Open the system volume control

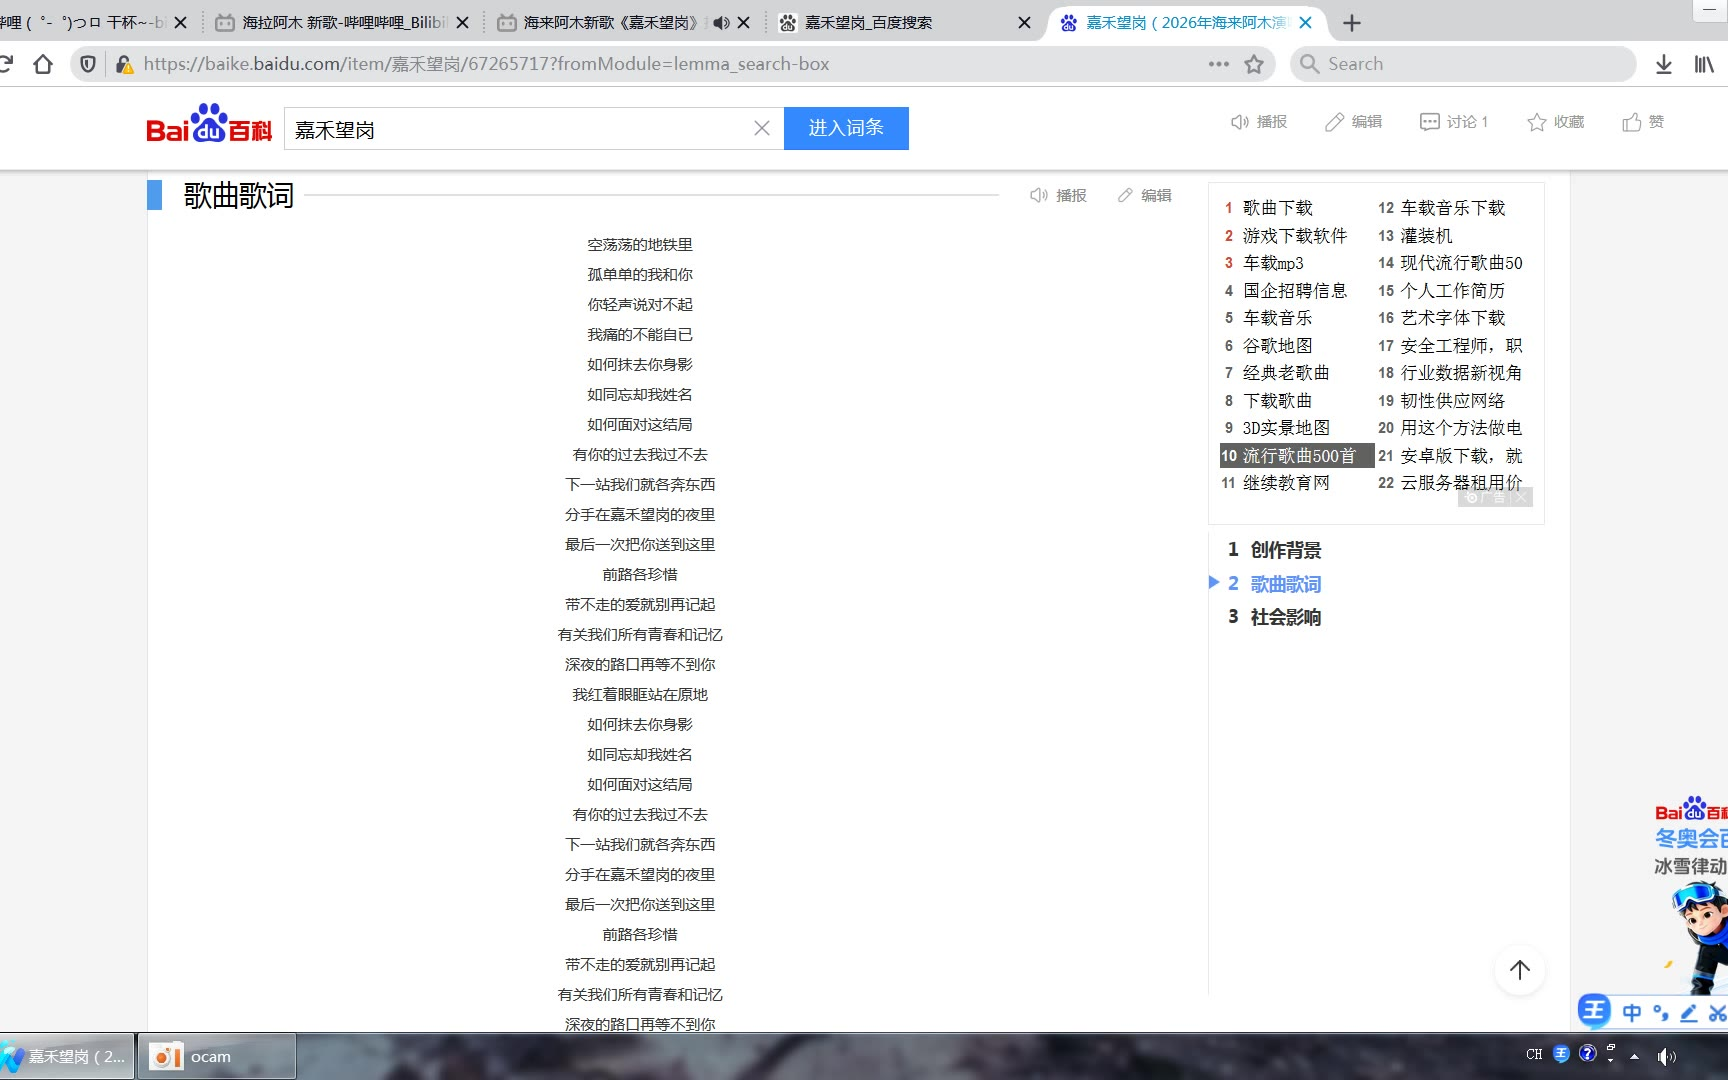1665,1056
